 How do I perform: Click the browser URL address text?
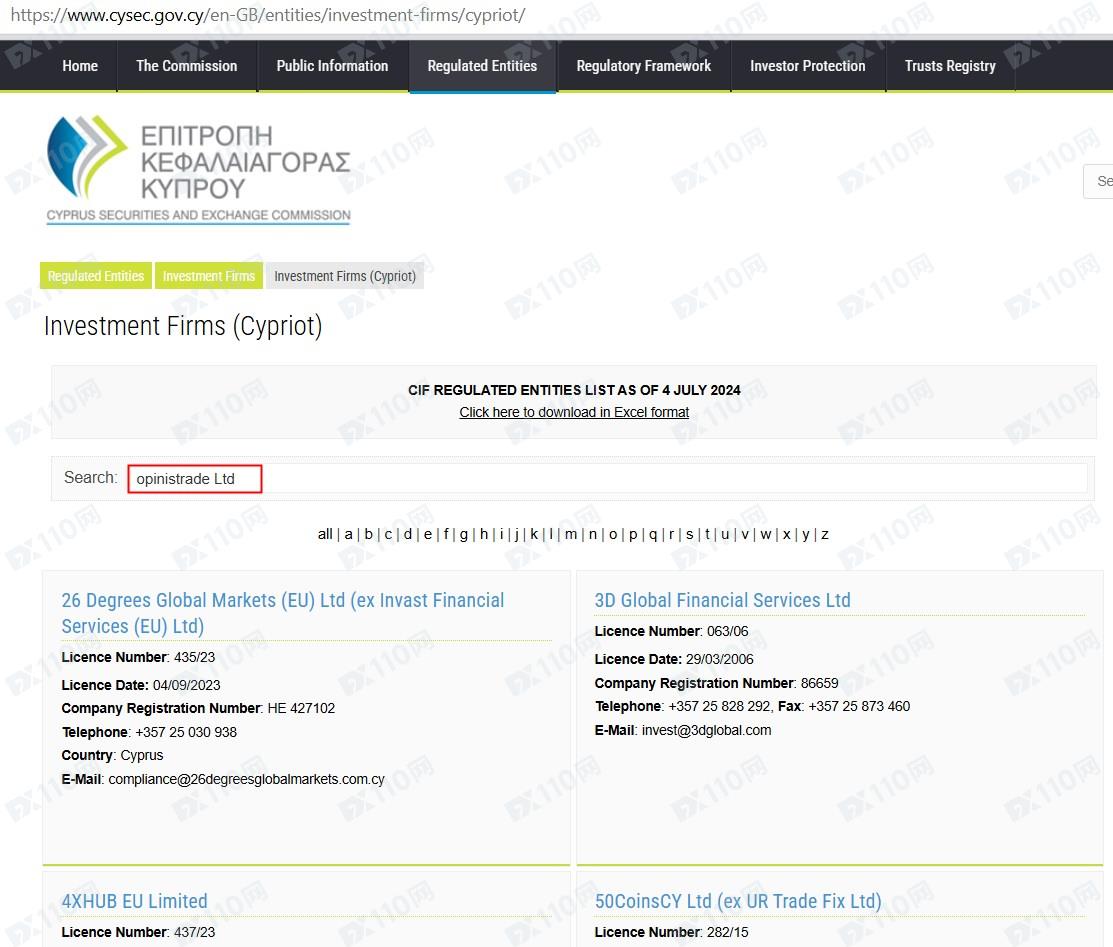pos(268,15)
